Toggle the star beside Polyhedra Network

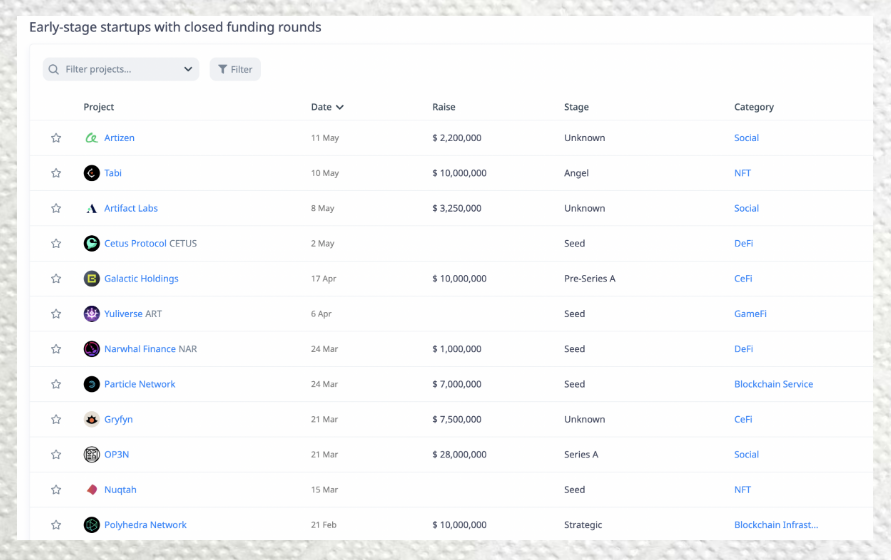point(56,525)
